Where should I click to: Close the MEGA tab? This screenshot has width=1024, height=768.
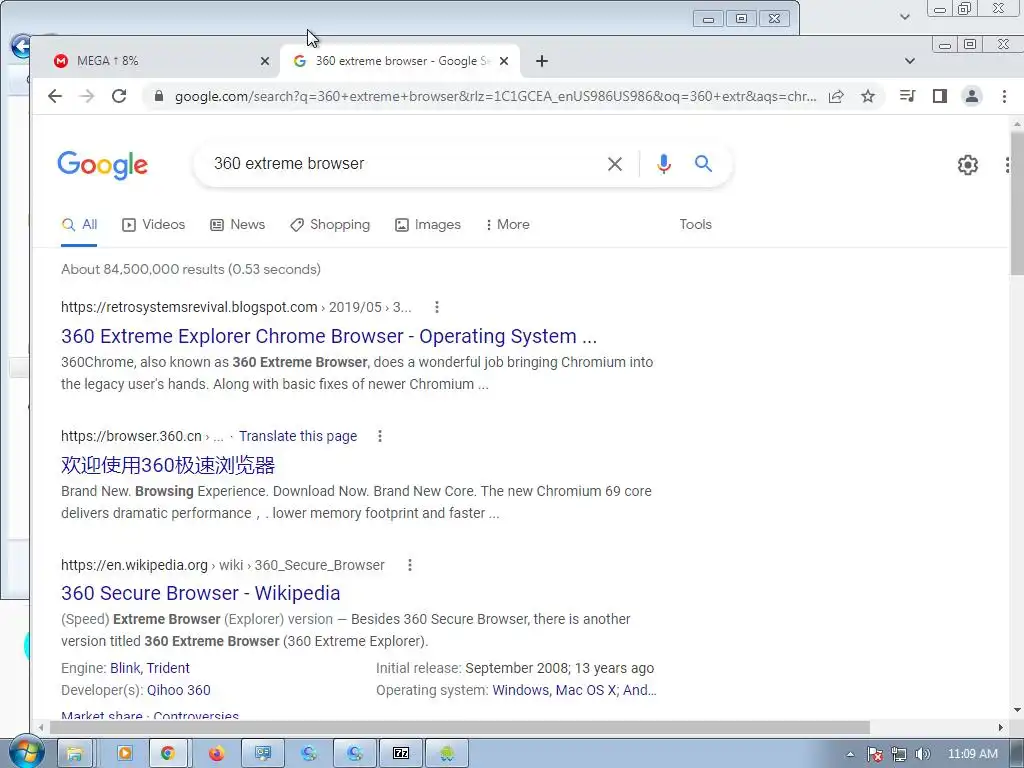point(264,61)
